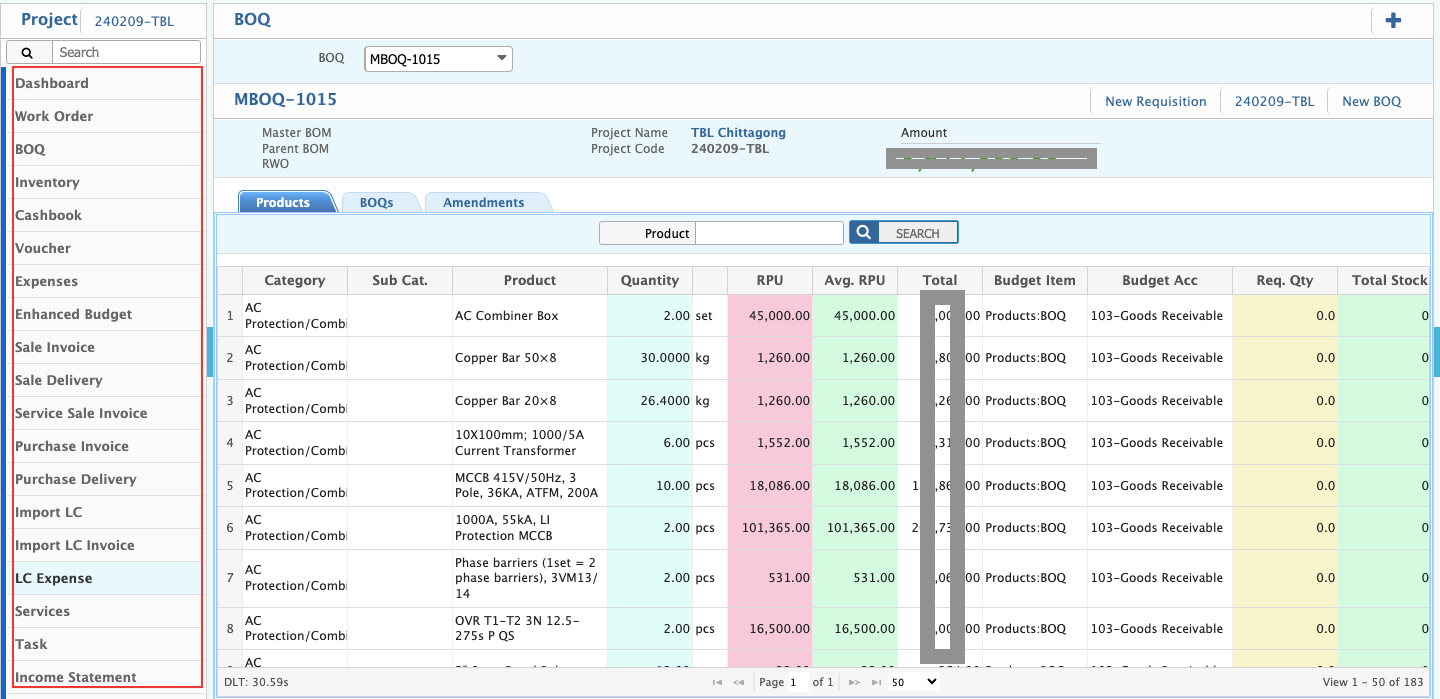1440x699 pixels.
Task: Open the rows-per-page dropdown showing 50
Action: 911,681
